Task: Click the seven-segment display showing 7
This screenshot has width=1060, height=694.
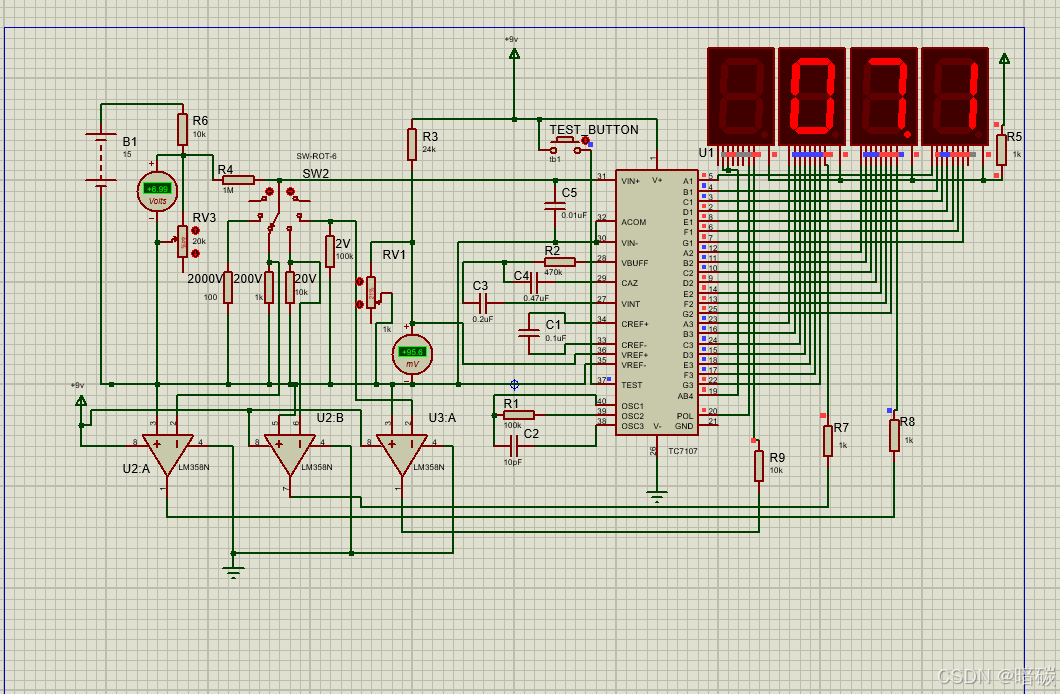Action: (884, 97)
